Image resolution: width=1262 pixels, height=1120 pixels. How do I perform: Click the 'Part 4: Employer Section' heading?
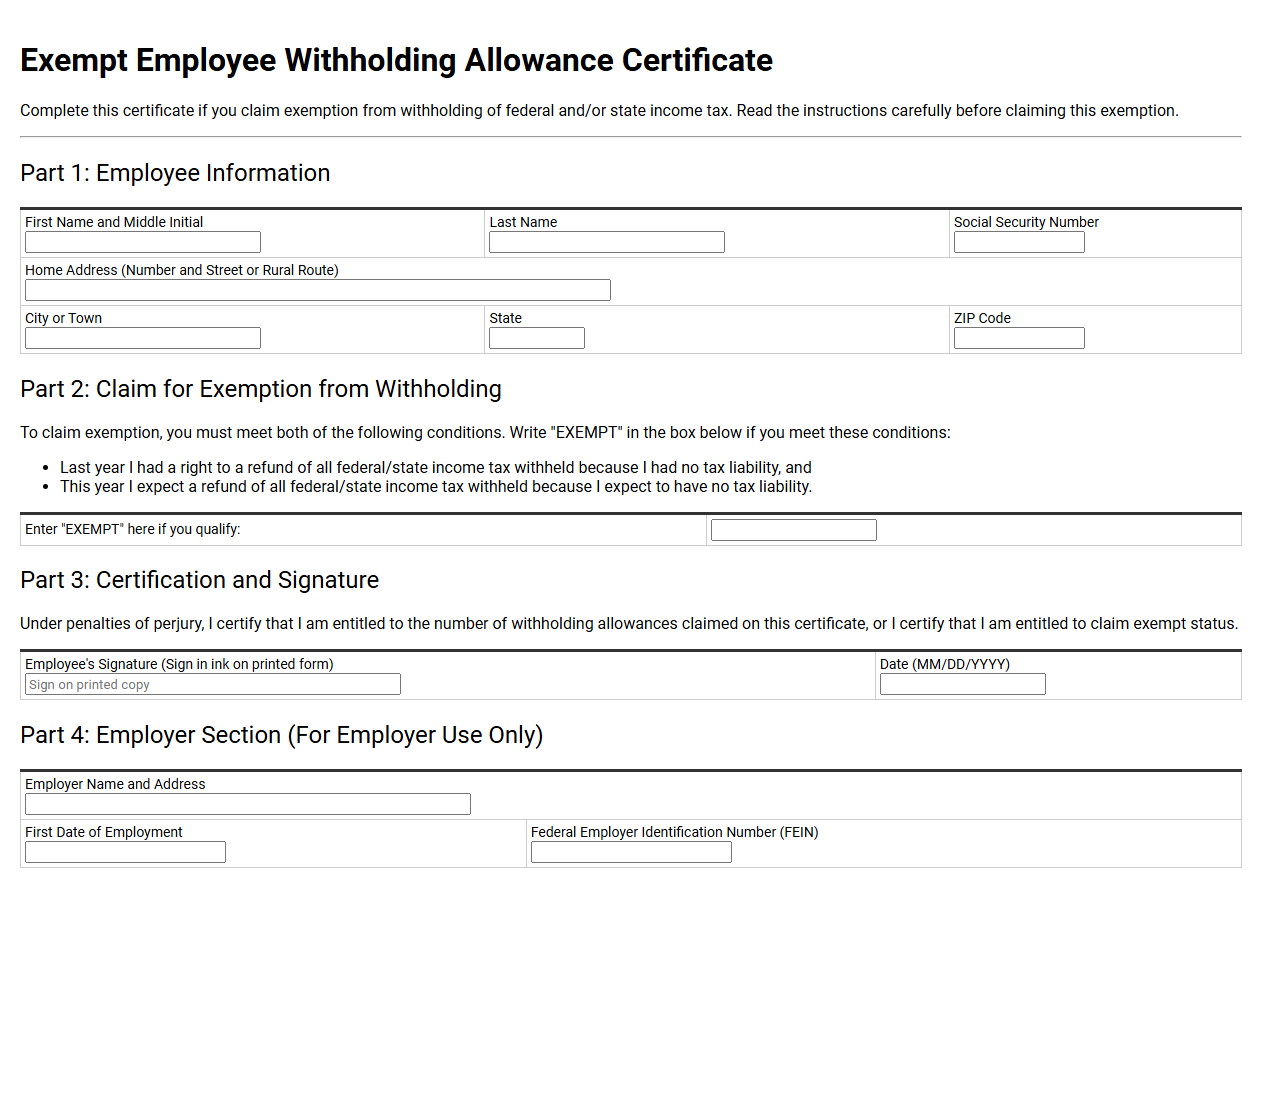(282, 735)
